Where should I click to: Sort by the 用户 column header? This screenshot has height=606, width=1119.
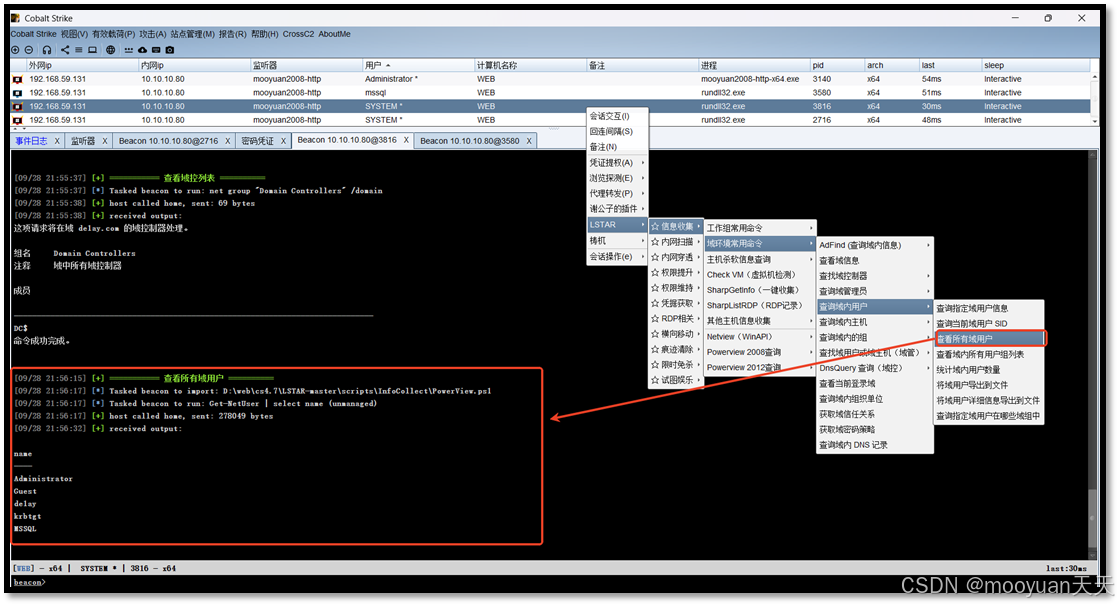[x=417, y=65]
